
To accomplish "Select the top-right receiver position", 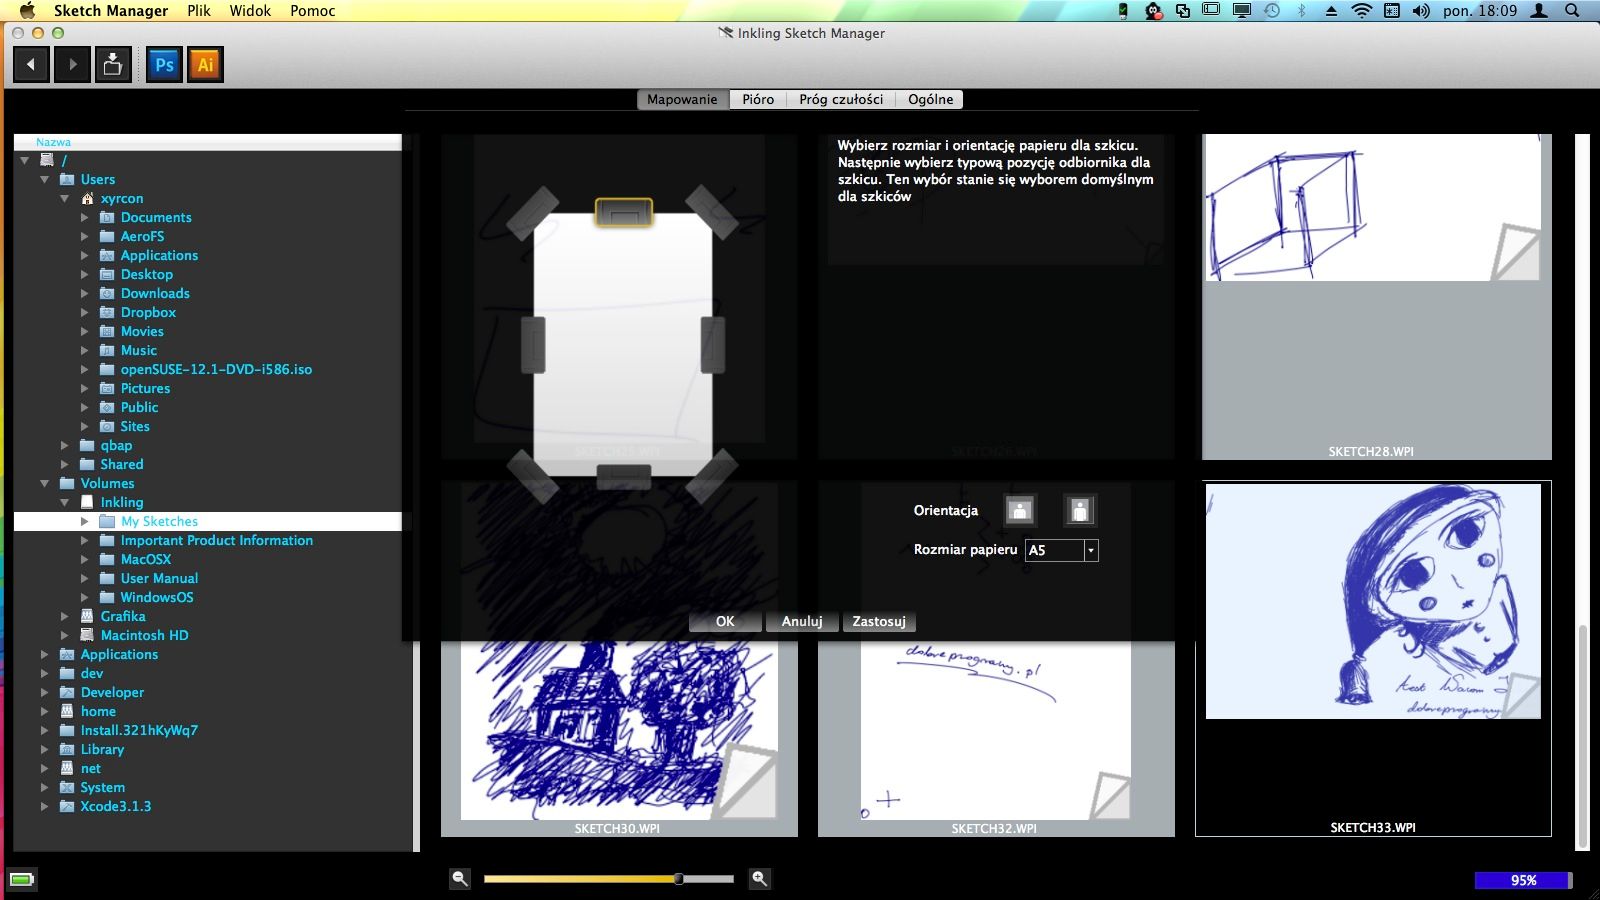I will 712,211.
